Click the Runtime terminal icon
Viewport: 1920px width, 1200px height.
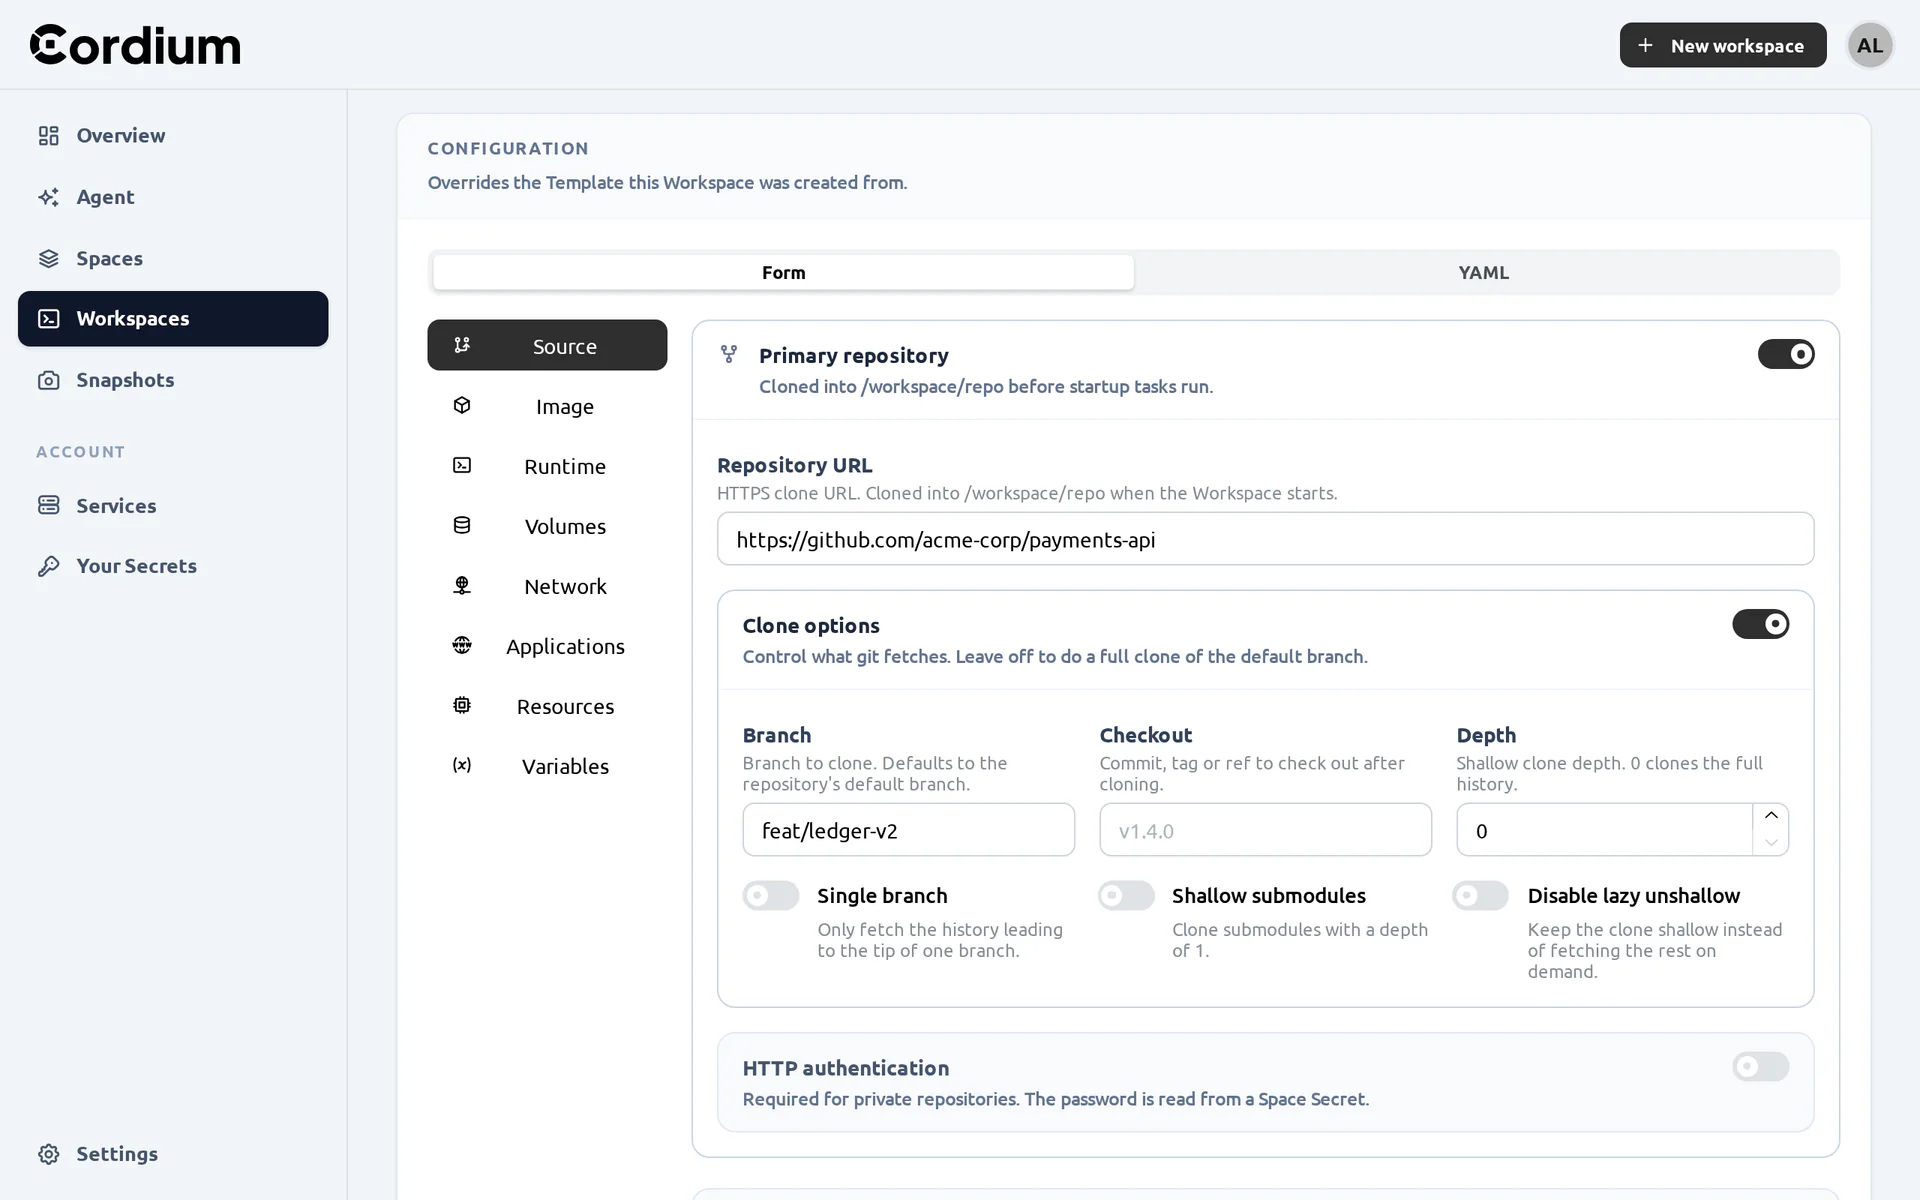point(462,465)
